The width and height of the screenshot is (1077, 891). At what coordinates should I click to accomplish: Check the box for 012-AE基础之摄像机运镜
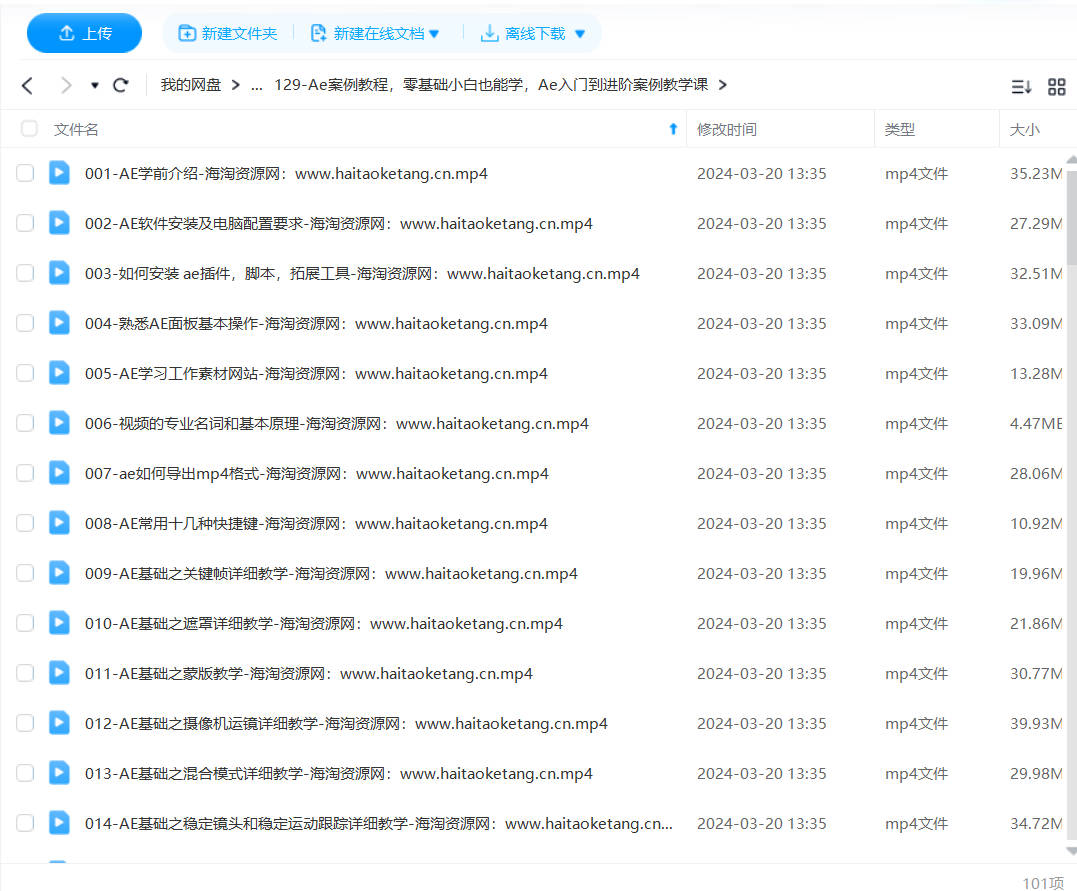[x=25, y=723]
